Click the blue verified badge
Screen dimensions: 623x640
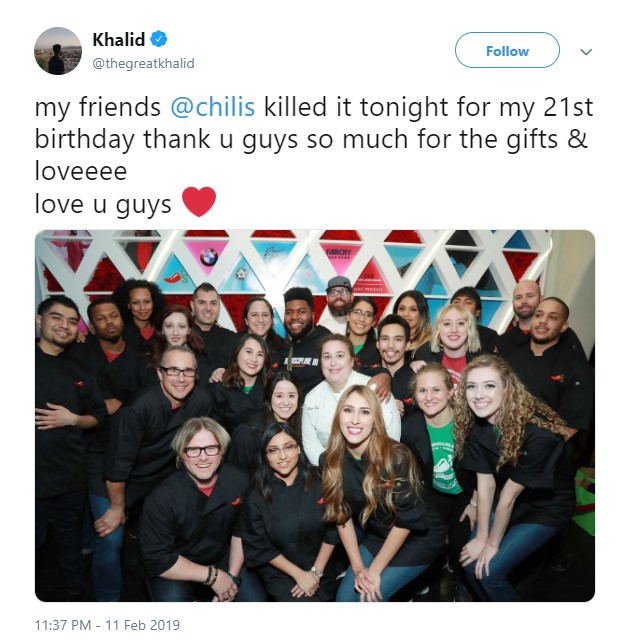click(158, 39)
